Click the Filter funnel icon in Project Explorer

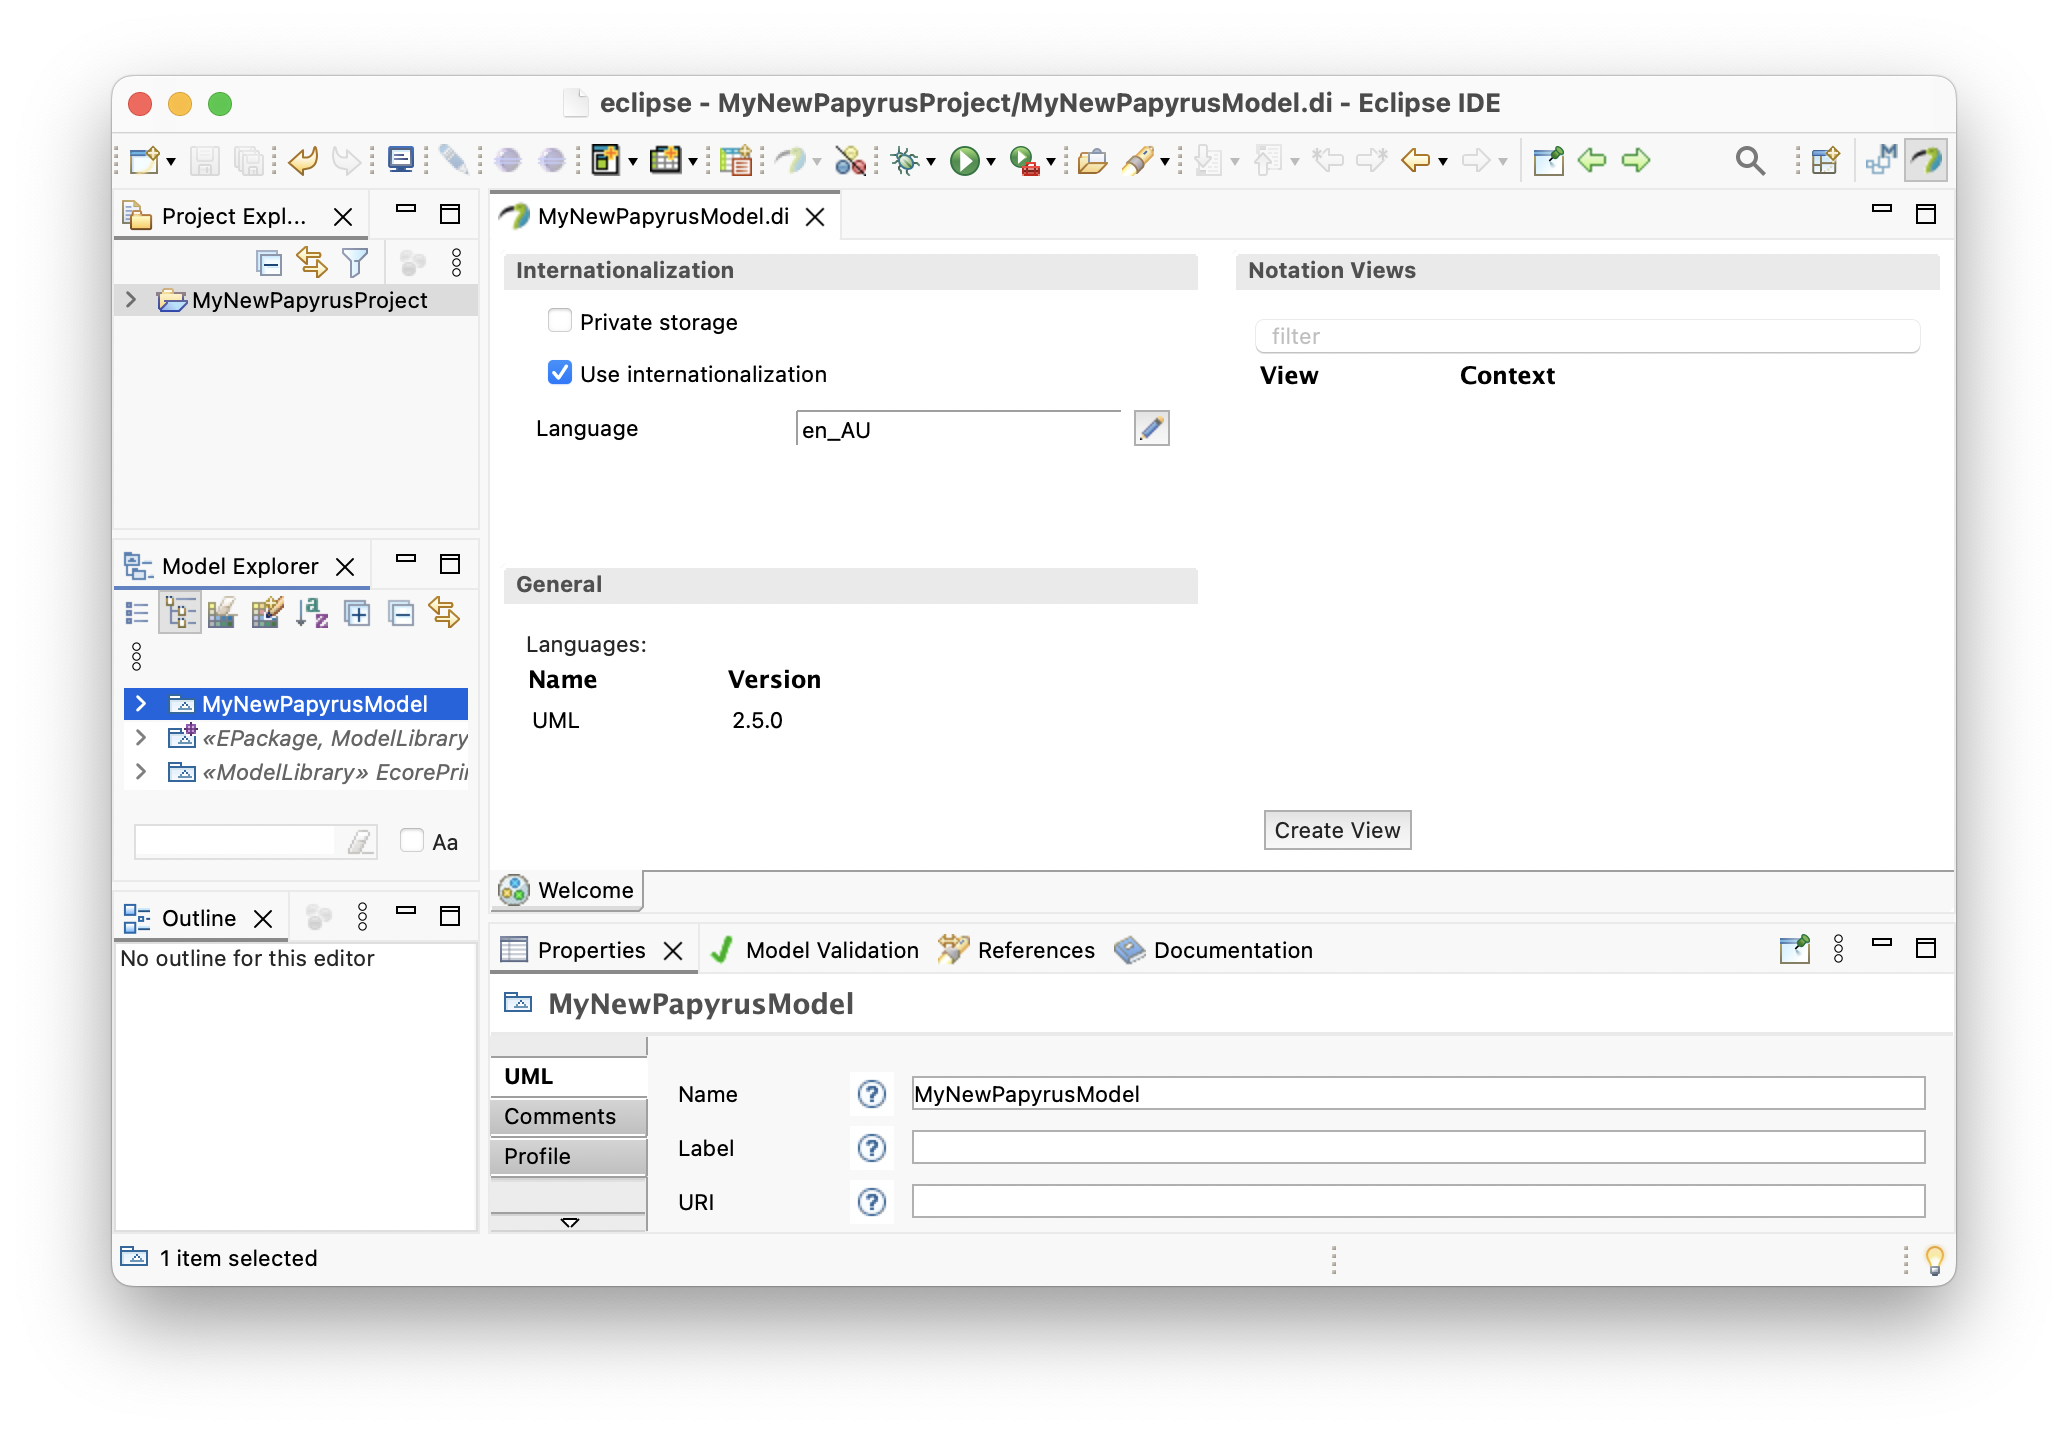pyautogui.click(x=355, y=263)
